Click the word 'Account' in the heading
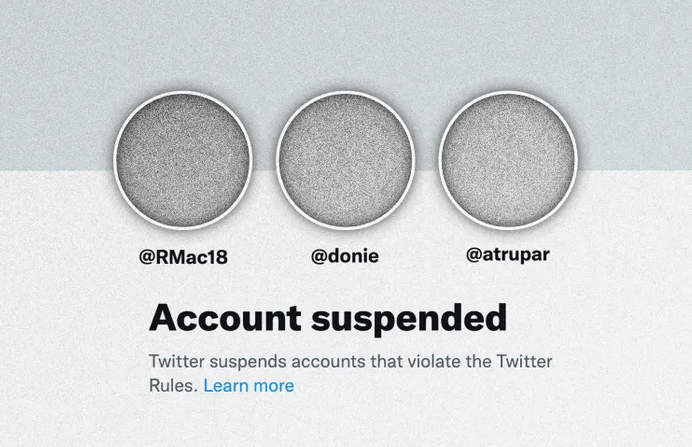Viewport: 692px width, 447px height. (x=225, y=317)
